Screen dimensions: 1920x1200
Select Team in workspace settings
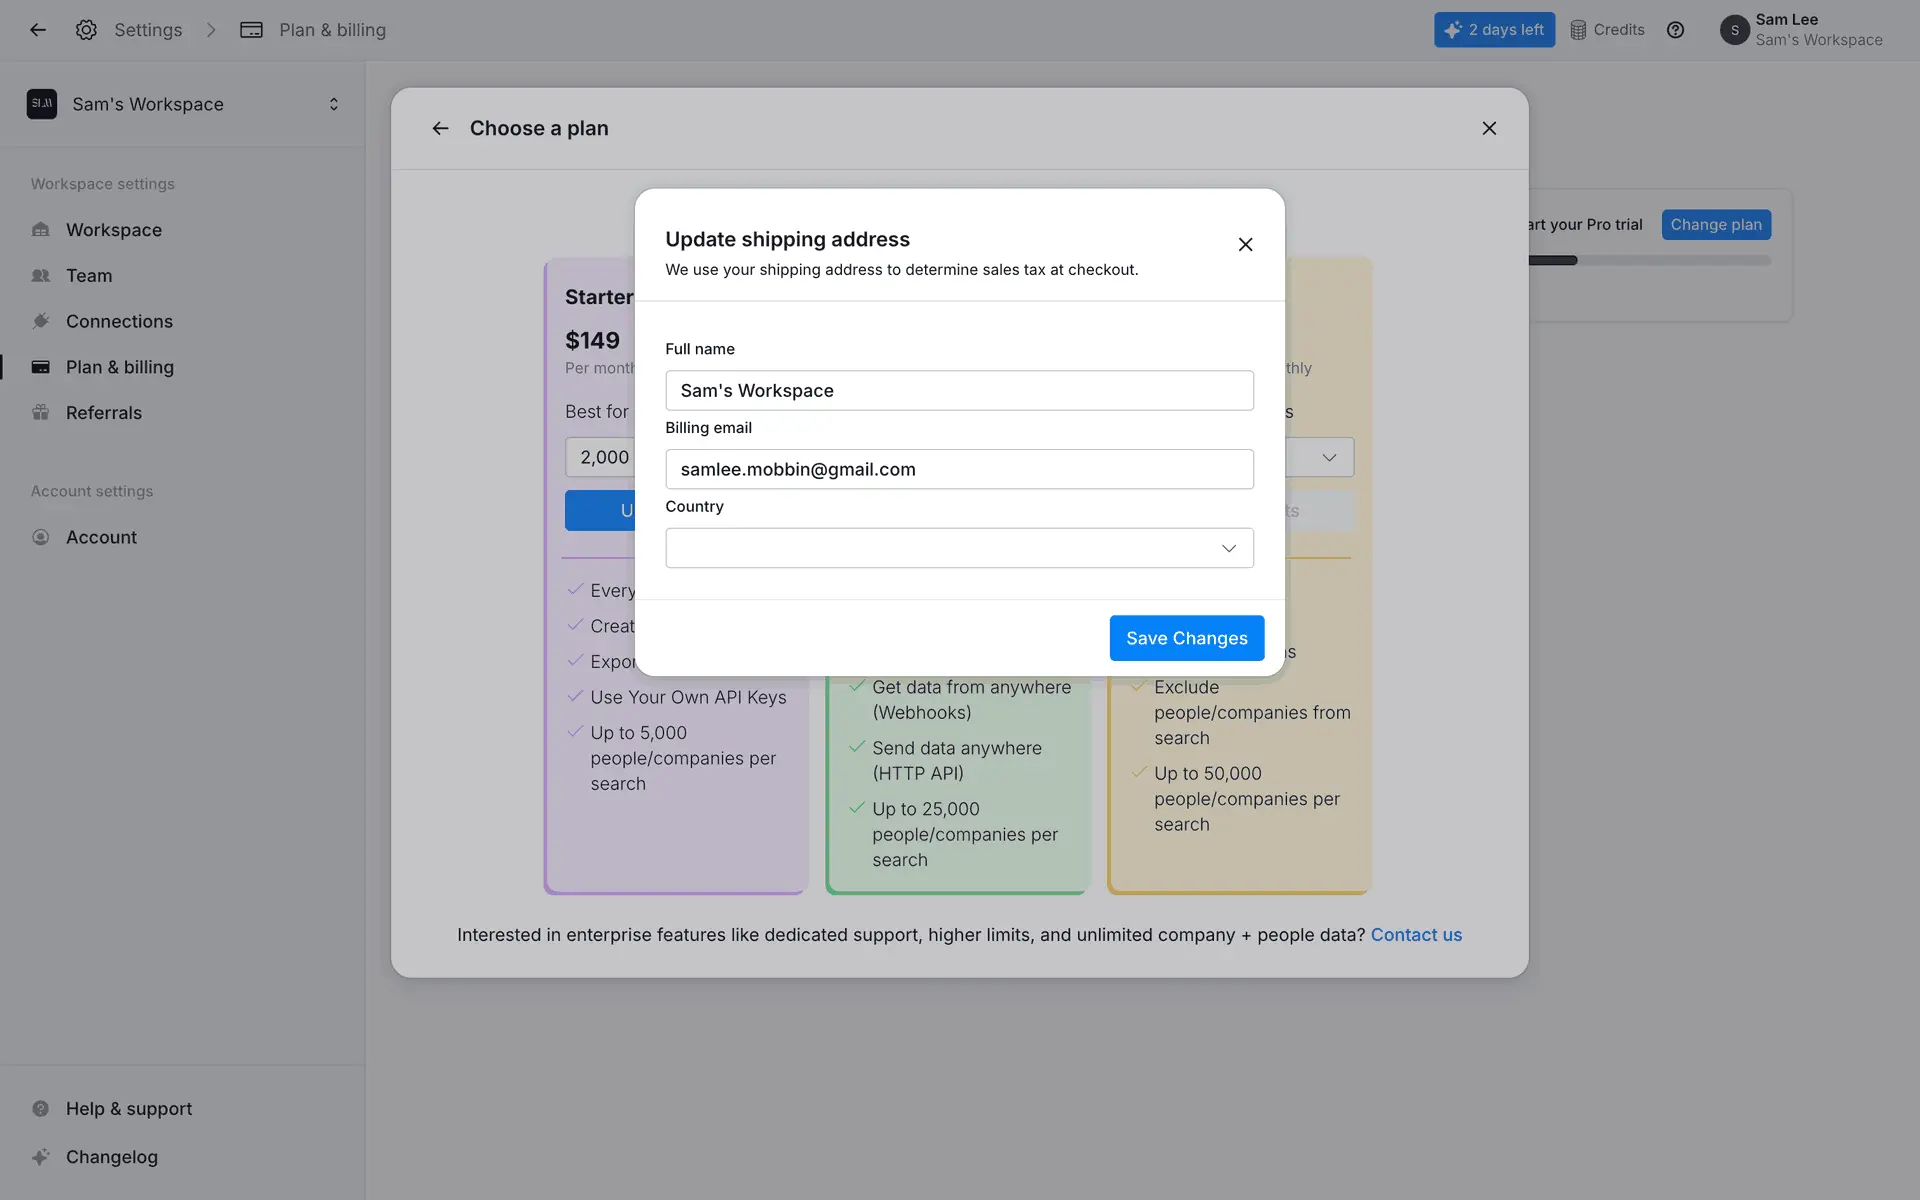coord(89,276)
